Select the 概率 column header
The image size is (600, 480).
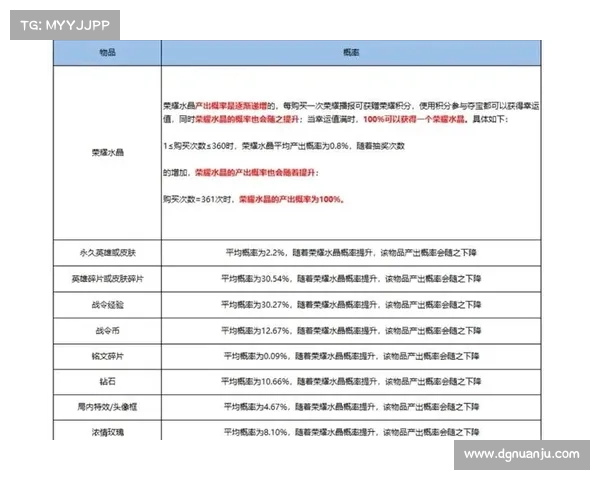coord(337,51)
